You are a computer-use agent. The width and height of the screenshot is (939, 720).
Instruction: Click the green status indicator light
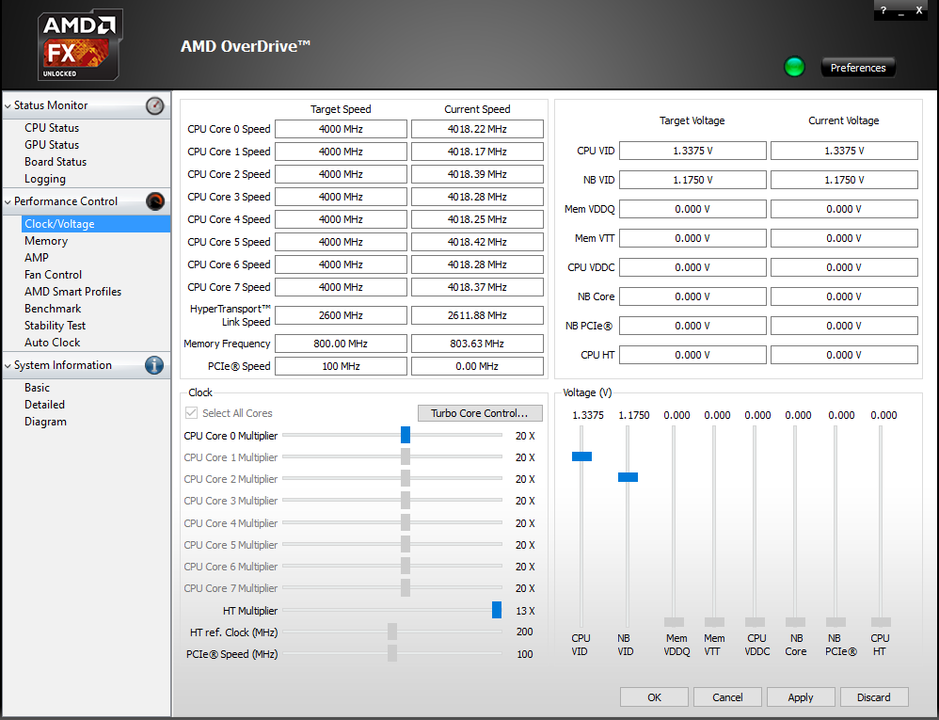(794, 67)
